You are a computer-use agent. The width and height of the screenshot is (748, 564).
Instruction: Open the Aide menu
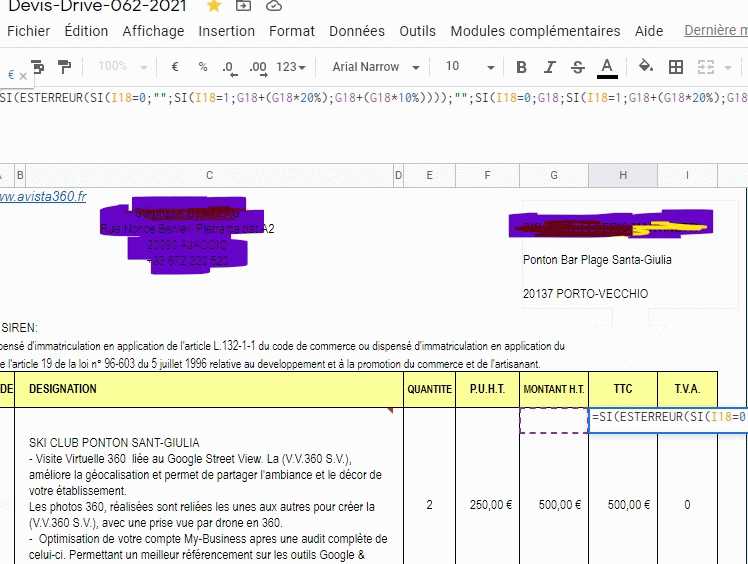click(x=649, y=31)
